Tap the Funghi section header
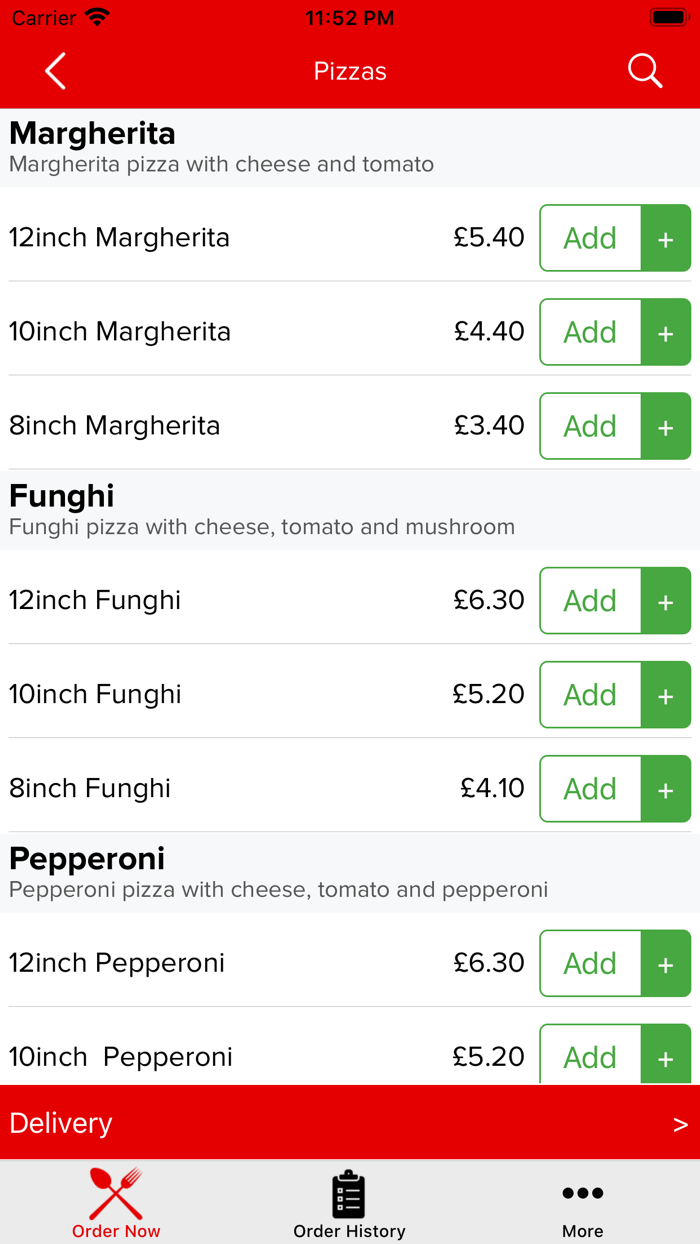This screenshot has width=700, height=1244. pyautogui.click(x=62, y=497)
